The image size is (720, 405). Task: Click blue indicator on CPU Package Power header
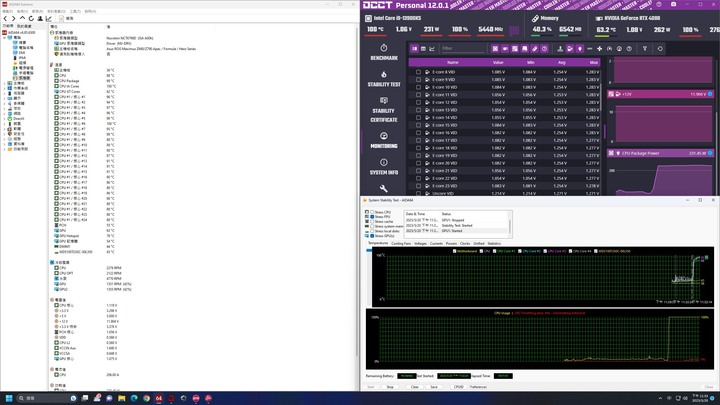[x=710, y=153]
